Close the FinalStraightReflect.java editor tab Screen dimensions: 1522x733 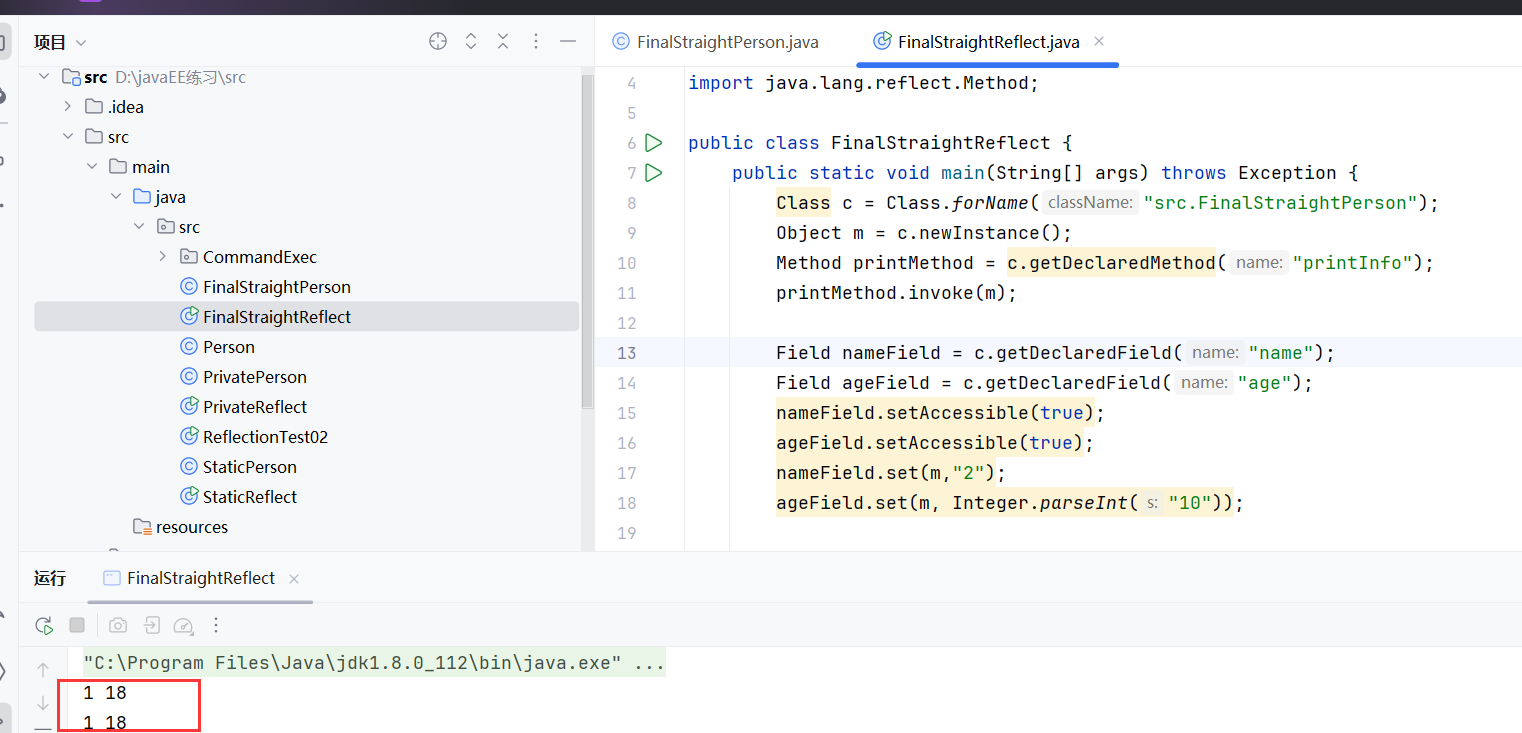[1099, 41]
